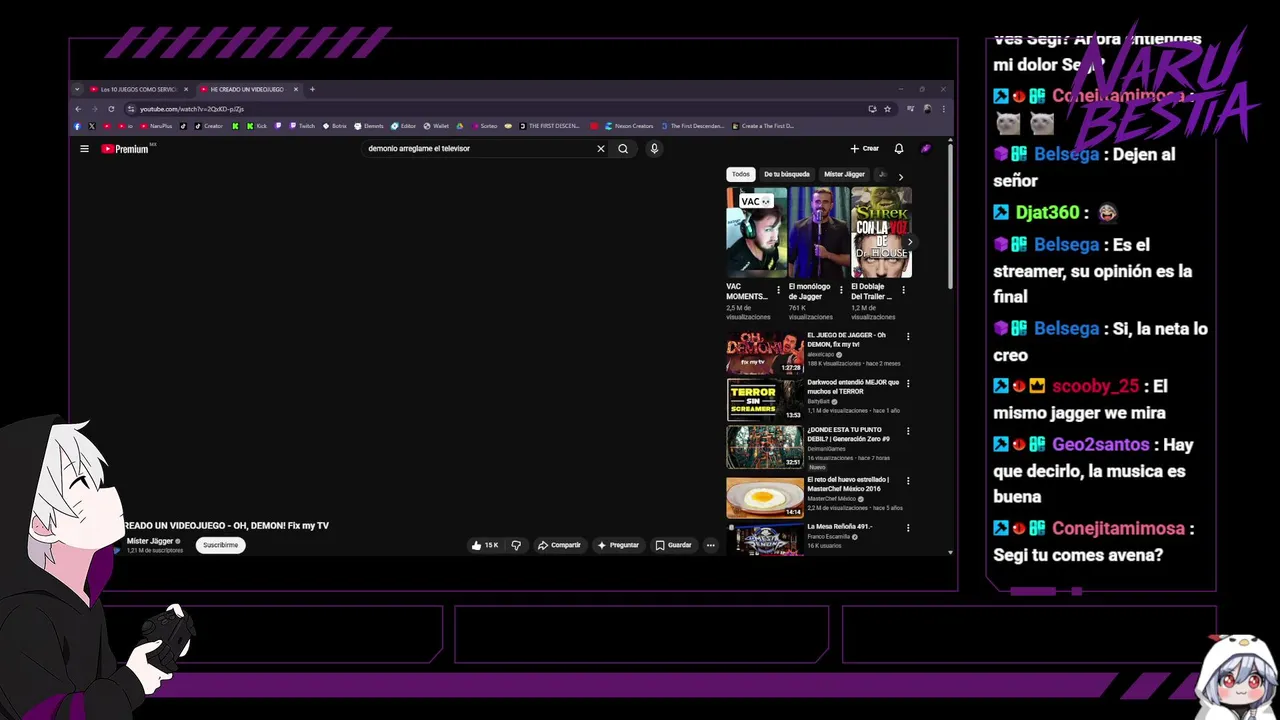Image resolution: width=1280 pixels, height=720 pixels.
Task: Expand filter chips with right arrow
Action: coord(900,177)
